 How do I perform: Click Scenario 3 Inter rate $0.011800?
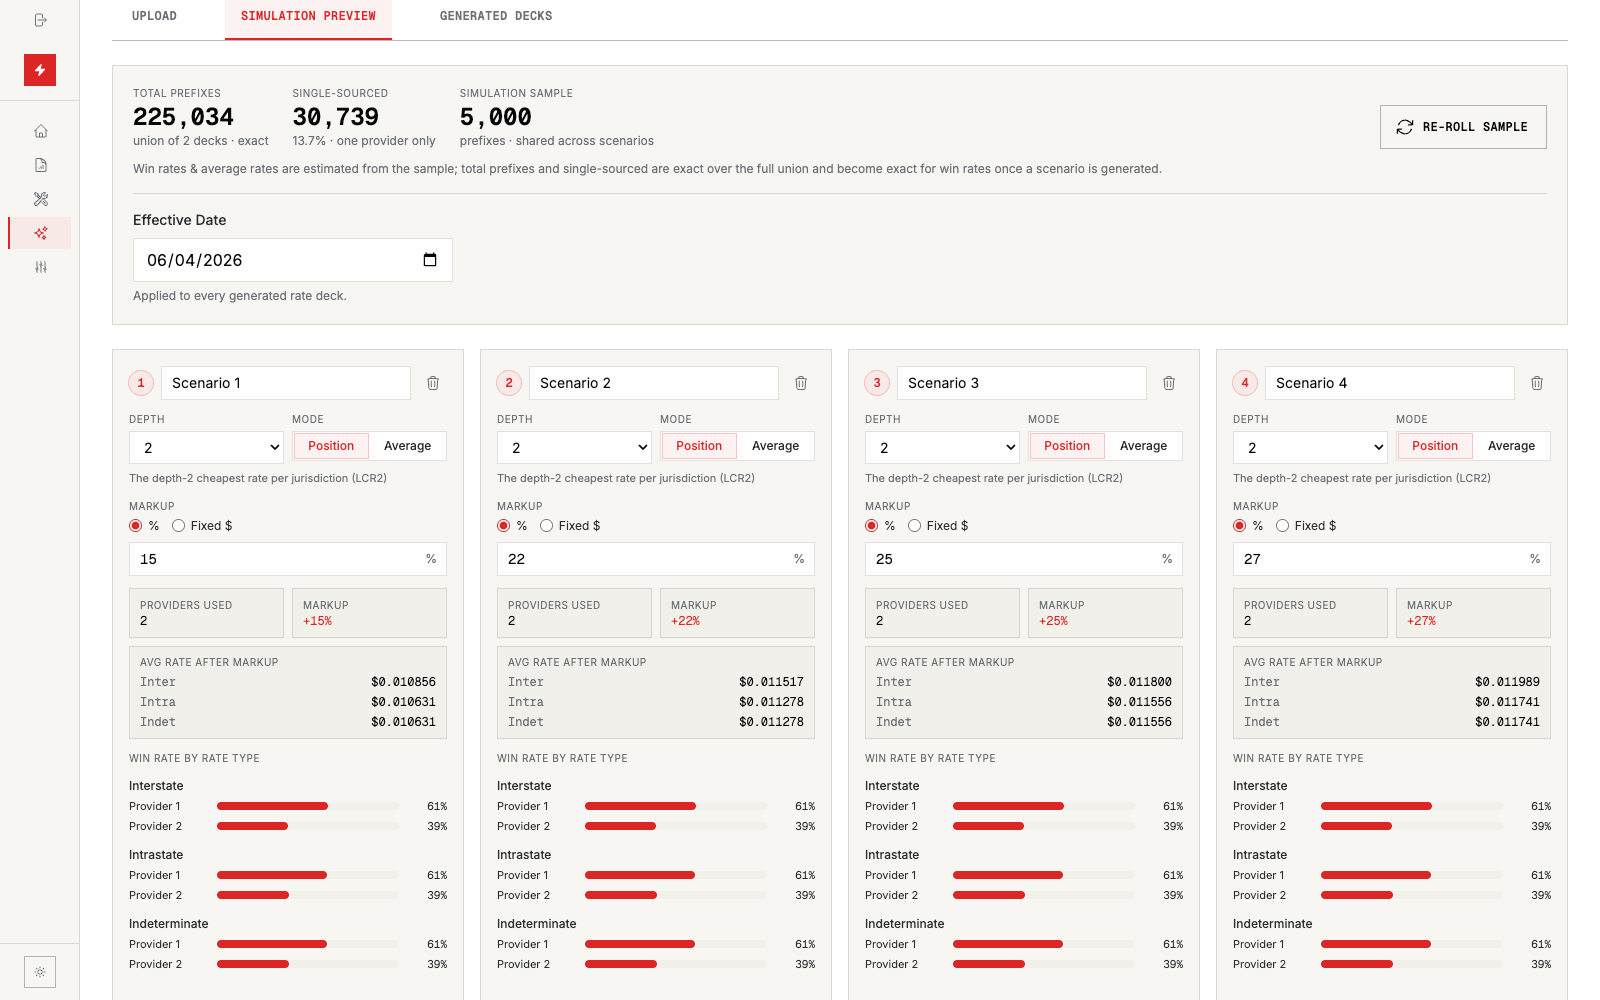1139,682
